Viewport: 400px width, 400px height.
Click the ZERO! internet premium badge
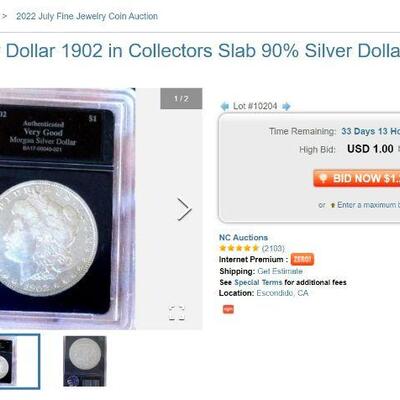tap(302, 259)
